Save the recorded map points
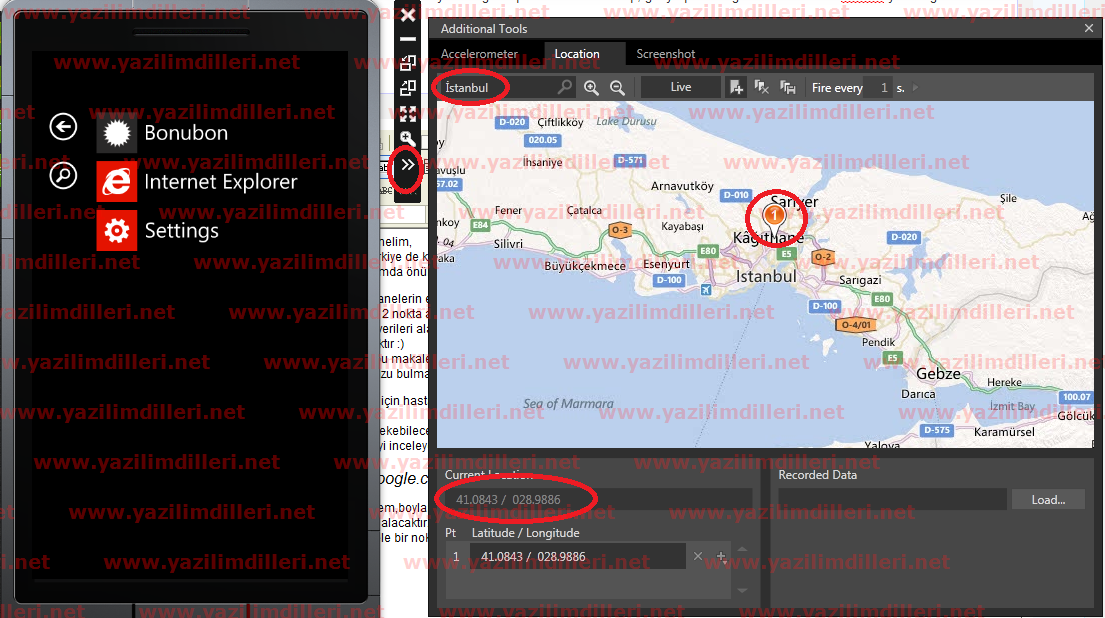Image resolution: width=1105 pixels, height=618 pixels. 788,87
